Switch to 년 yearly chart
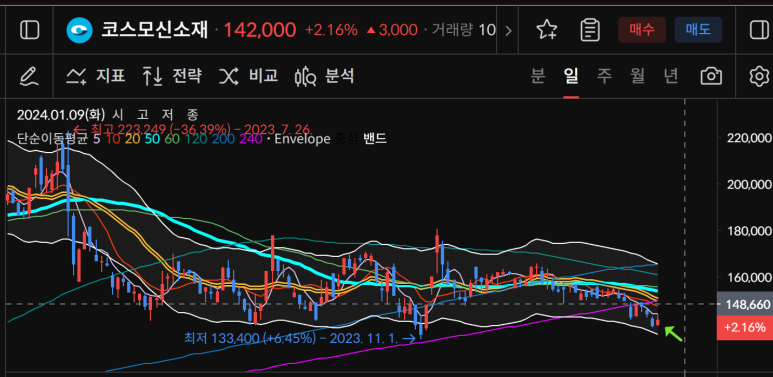Screen dimensions: 773x377 tap(671, 76)
